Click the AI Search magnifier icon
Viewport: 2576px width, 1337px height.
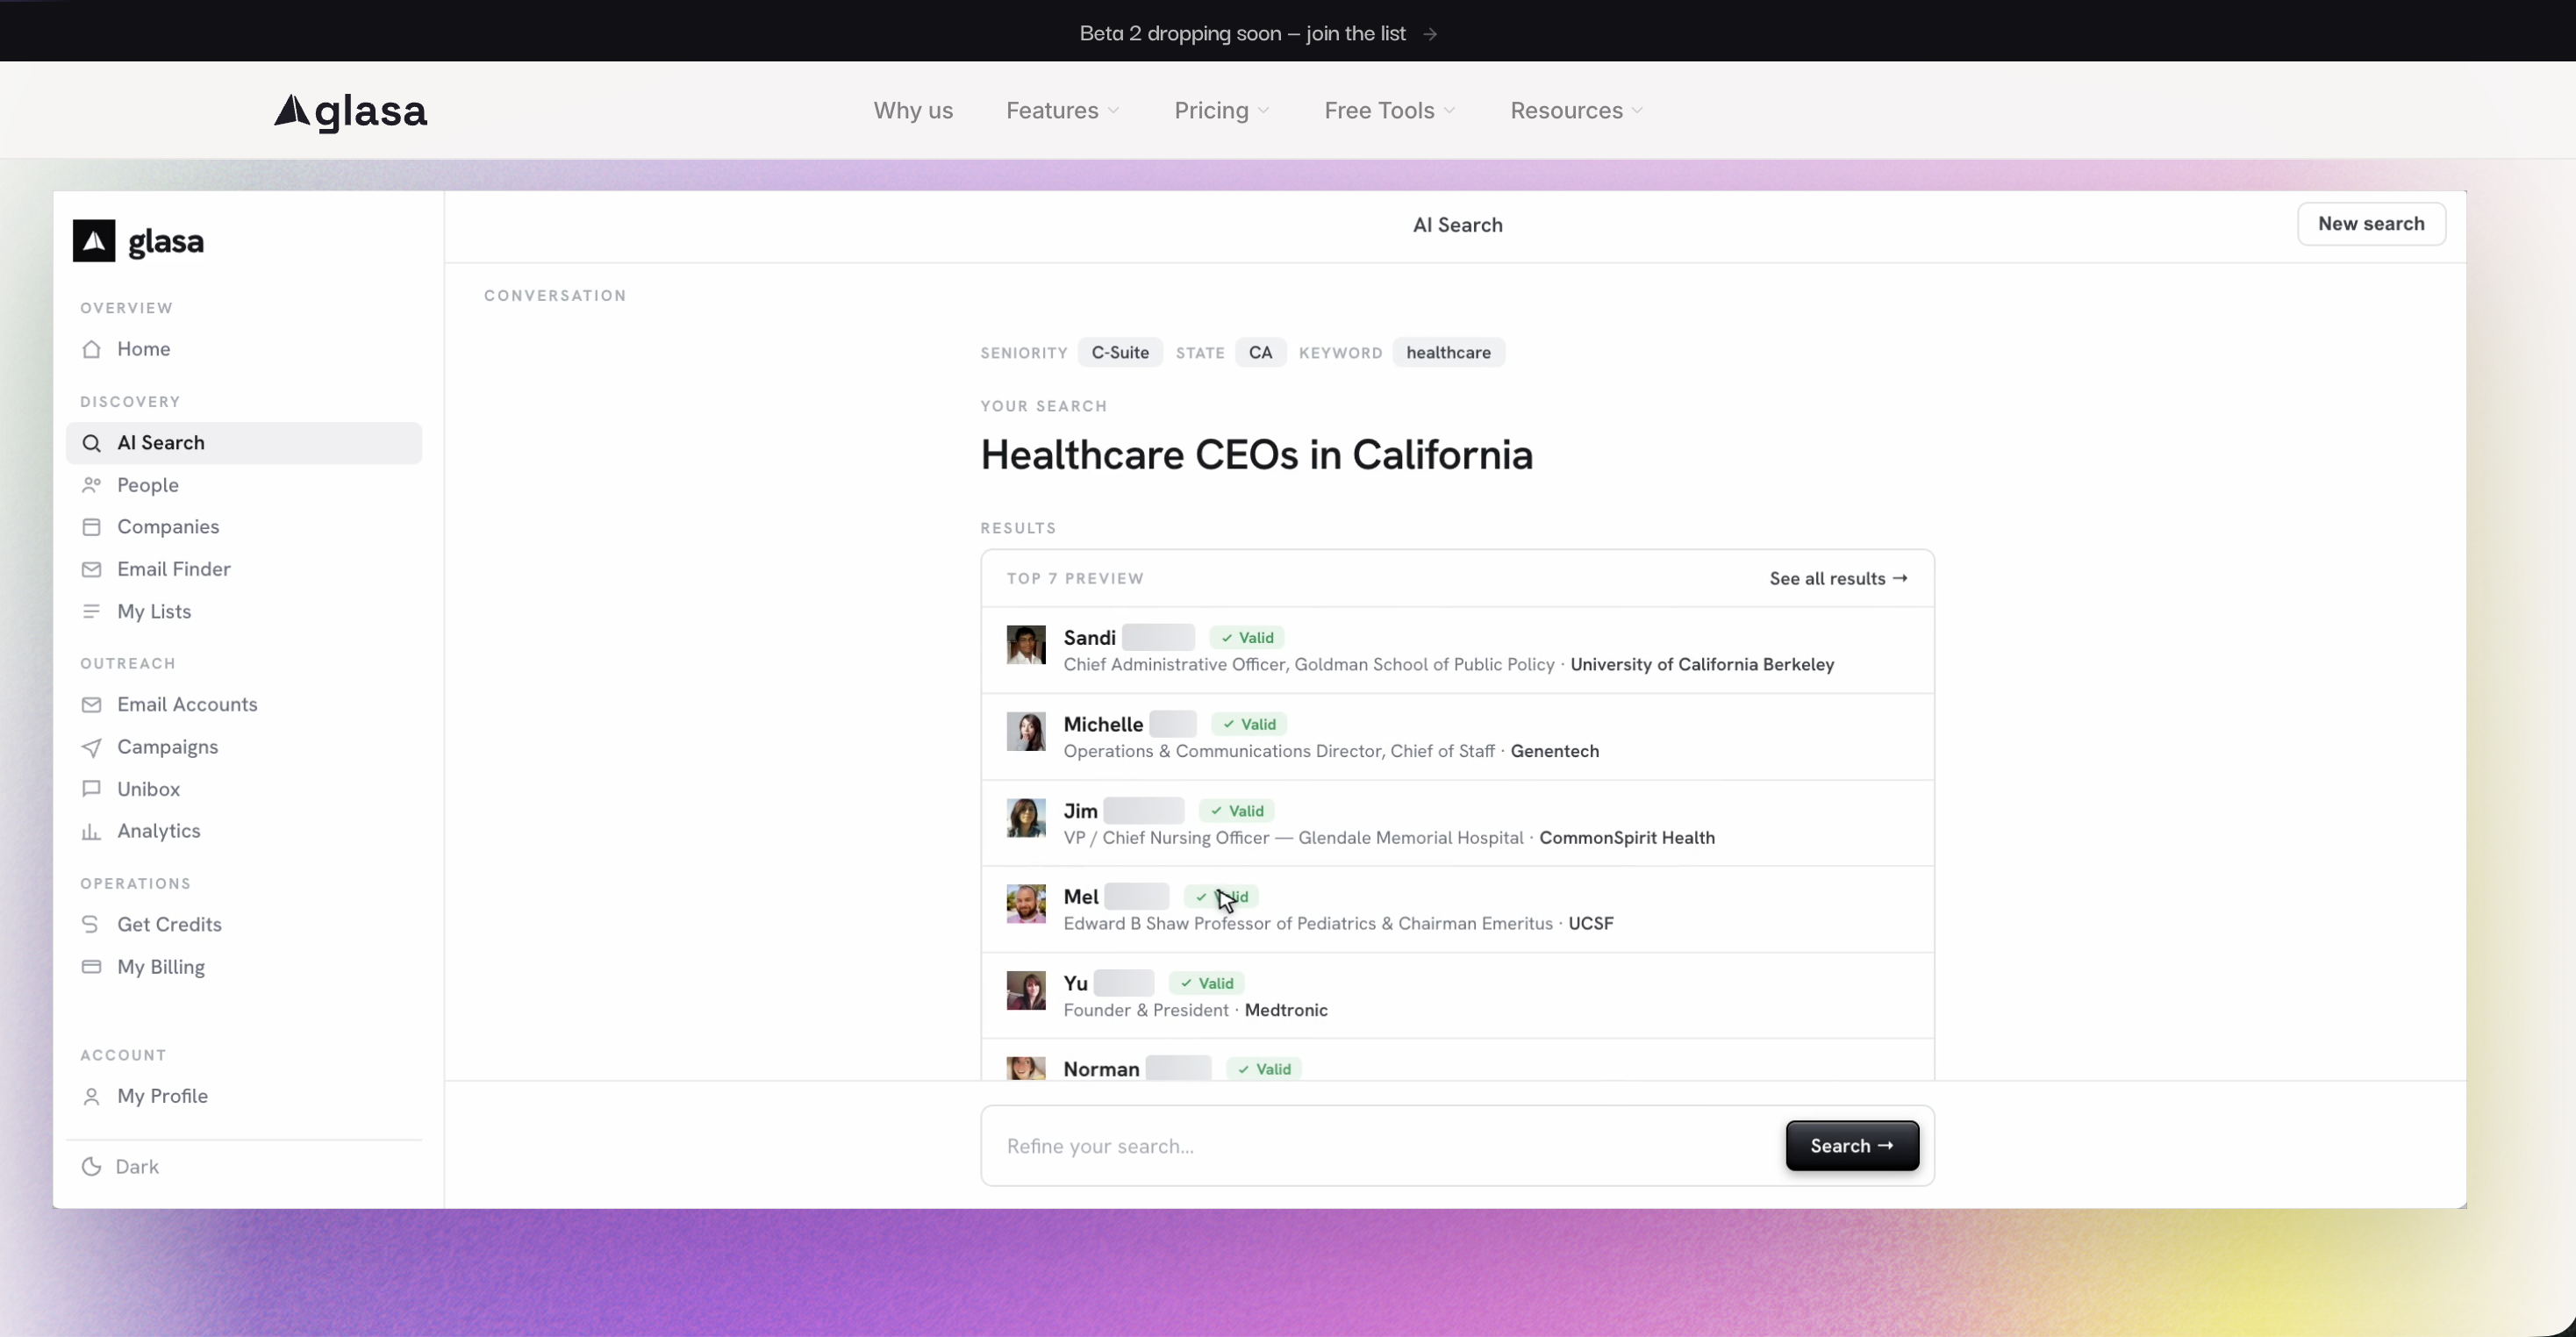pyautogui.click(x=91, y=443)
